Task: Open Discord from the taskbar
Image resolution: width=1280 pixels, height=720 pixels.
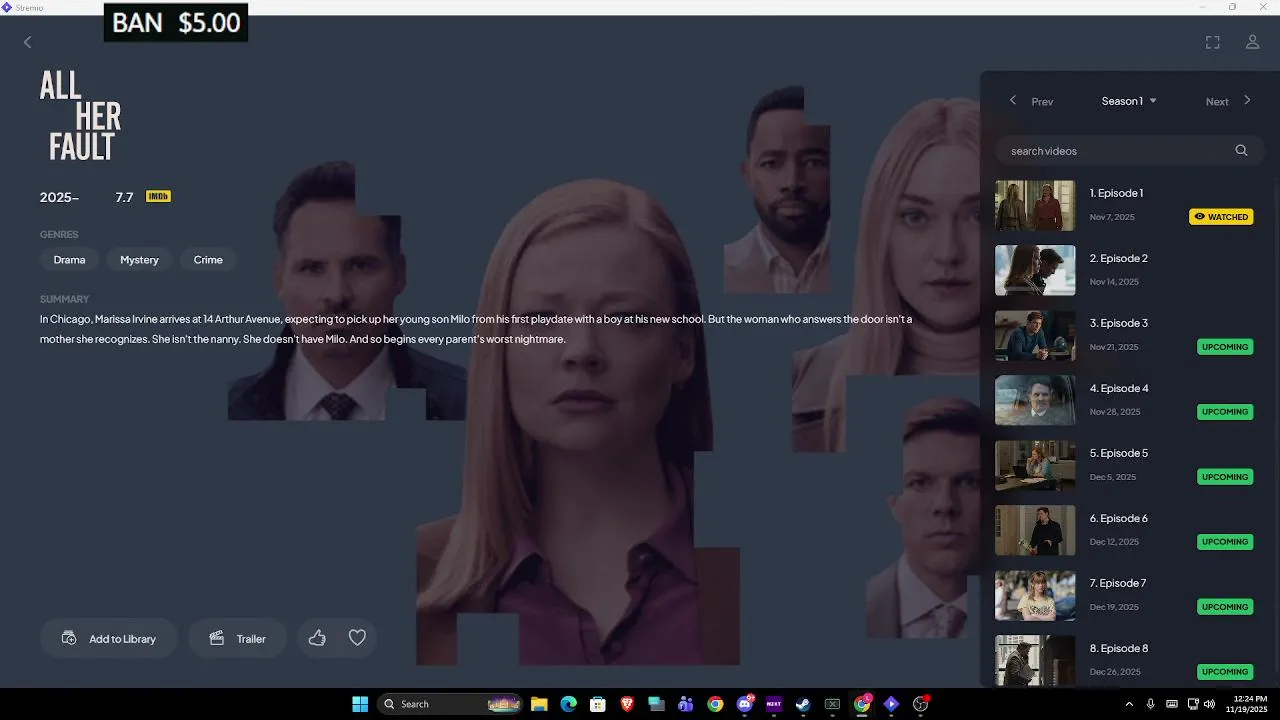Action: [745, 704]
